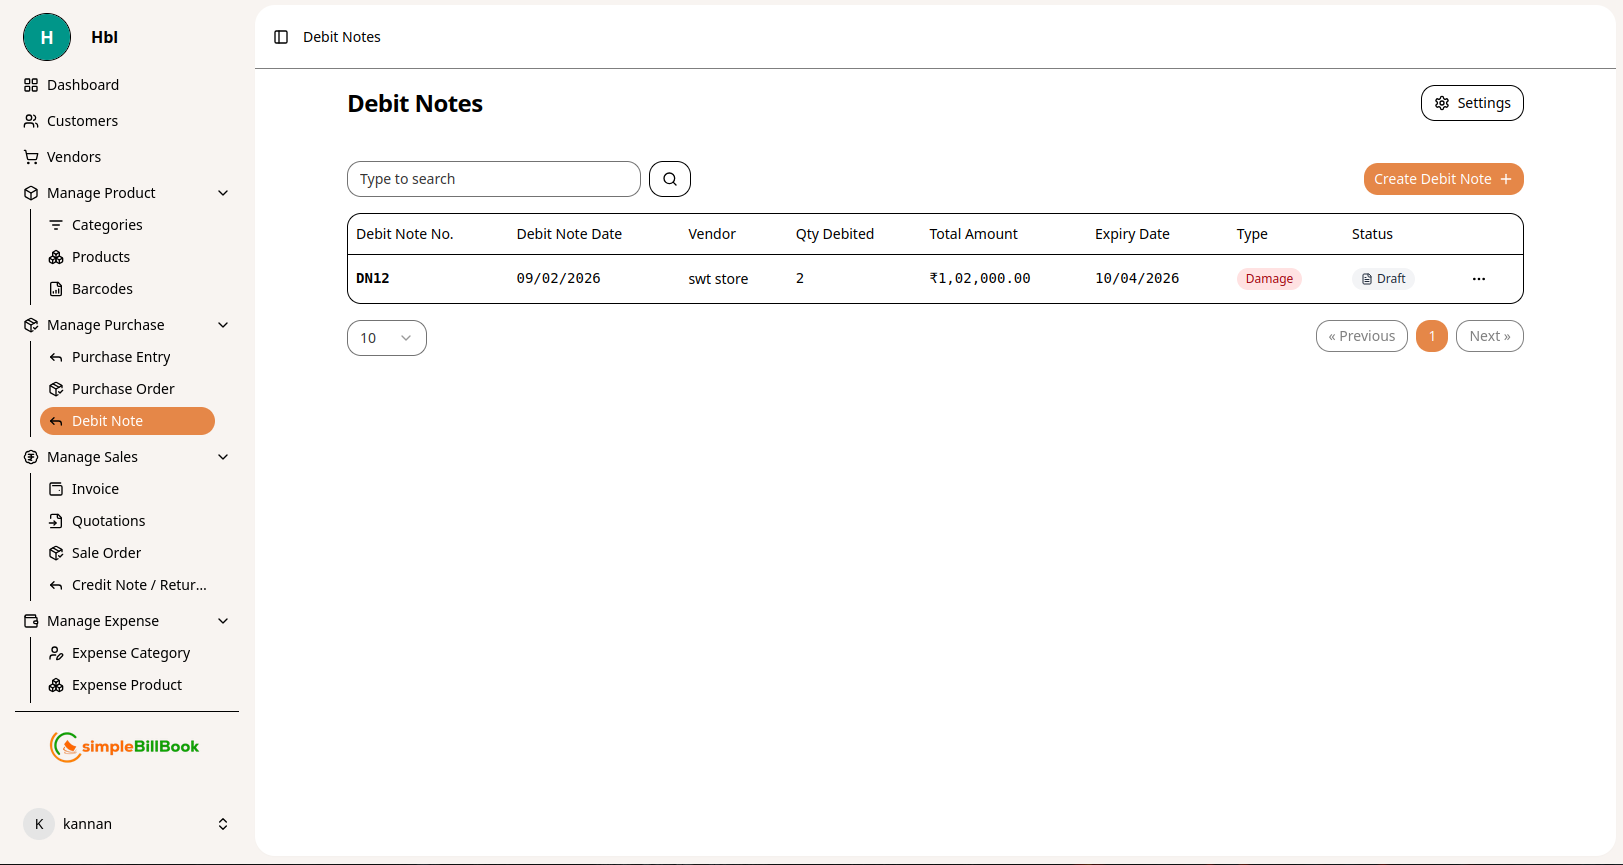Open the rows-per-page dropdown showing 10
This screenshot has height=865, width=1623.
tap(386, 338)
